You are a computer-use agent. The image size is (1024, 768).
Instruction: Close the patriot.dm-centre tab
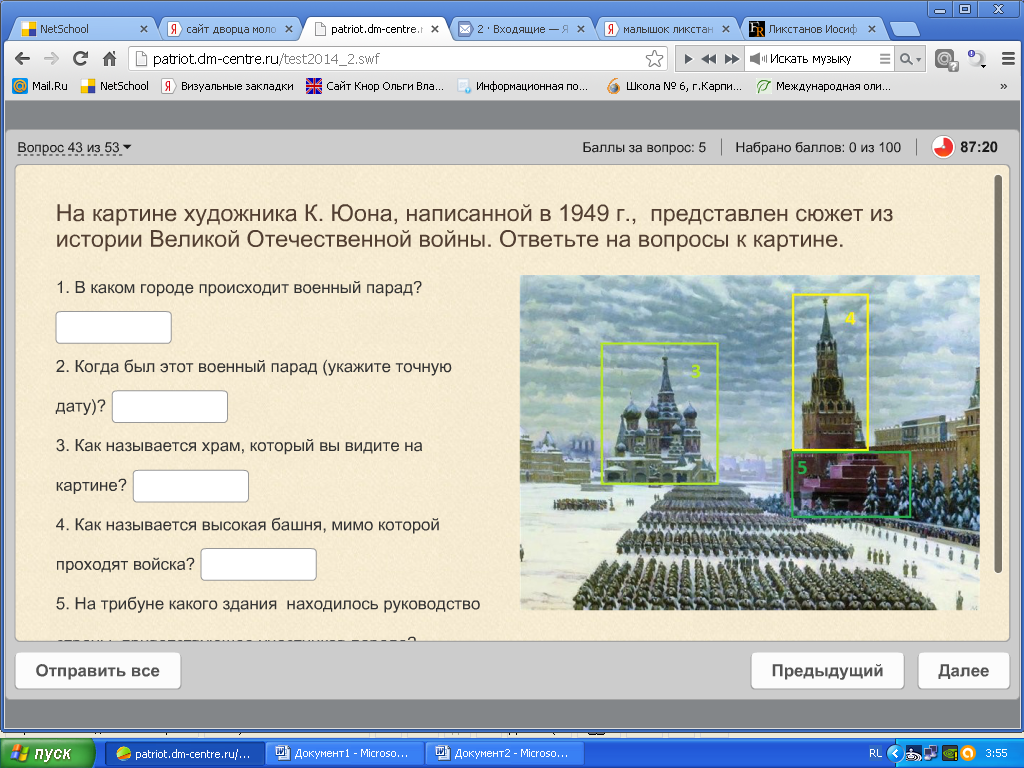coord(434,29)
